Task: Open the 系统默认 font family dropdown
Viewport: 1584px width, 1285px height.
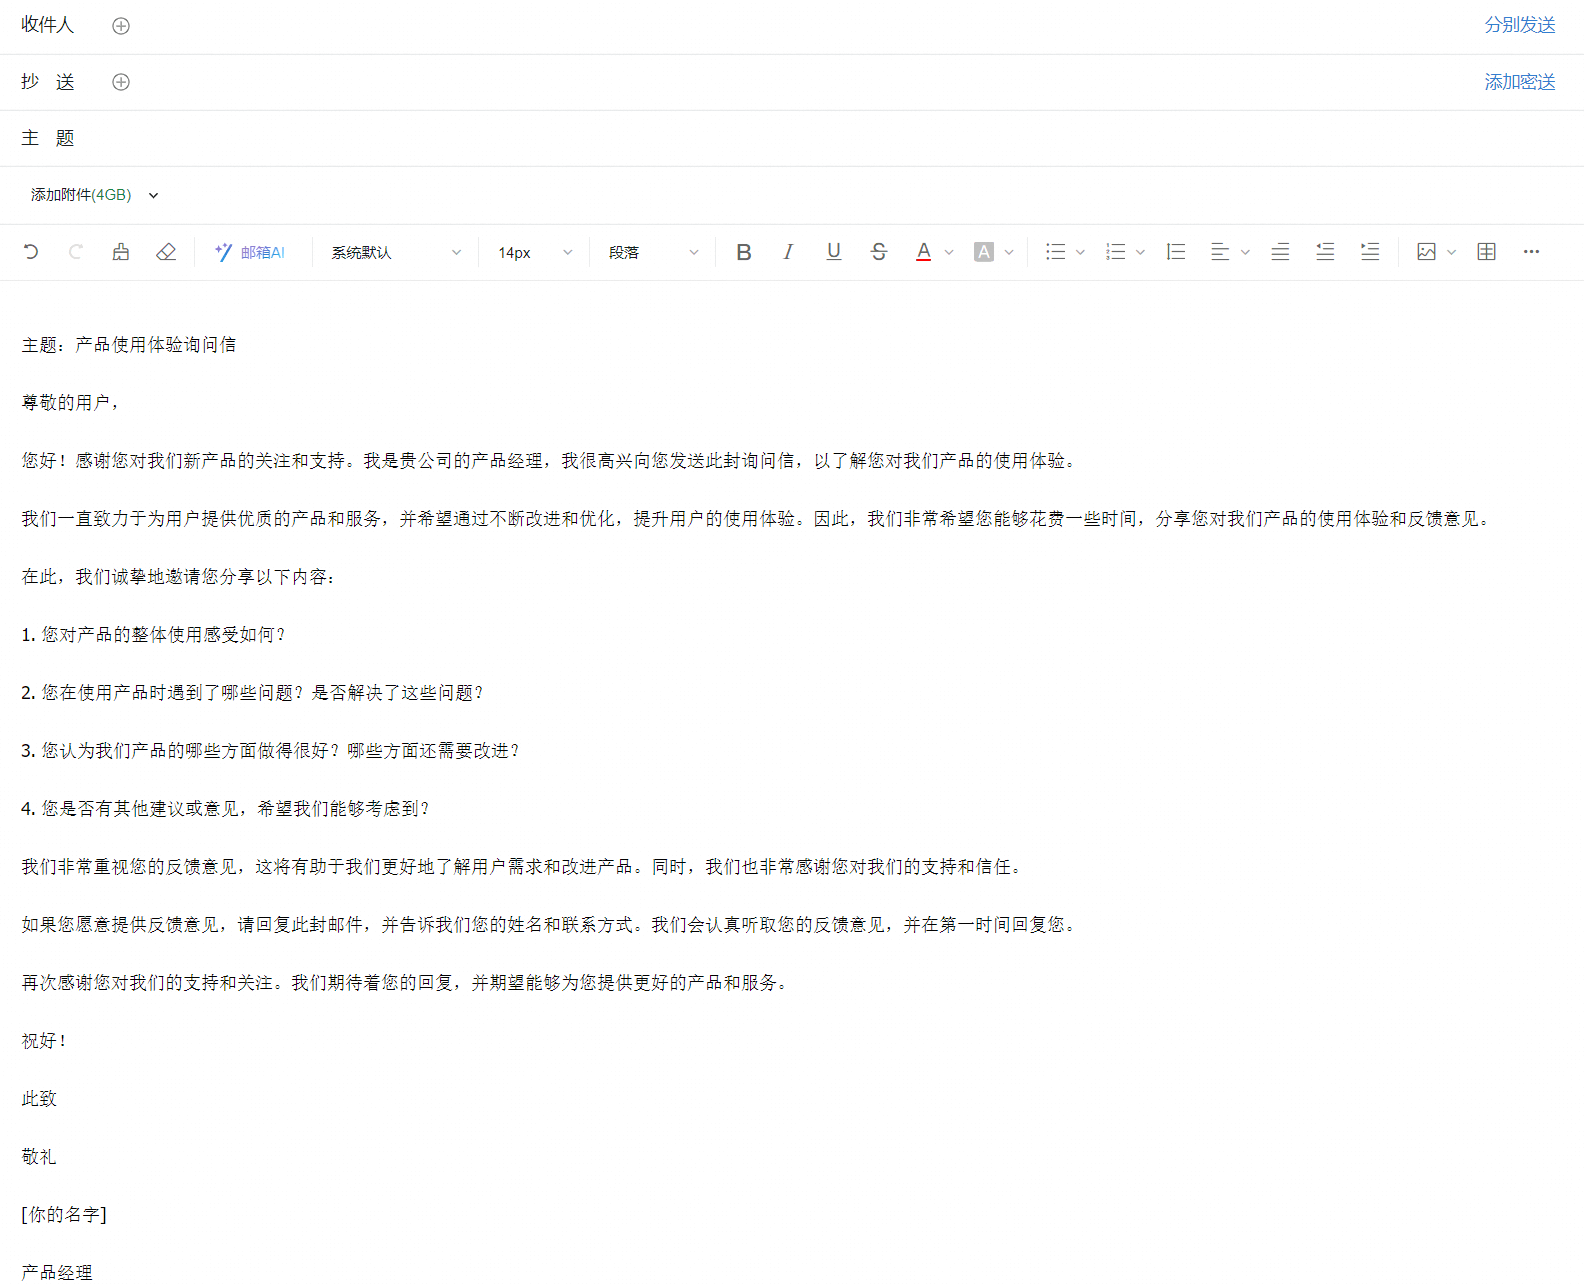Action: tap(395, 252)
